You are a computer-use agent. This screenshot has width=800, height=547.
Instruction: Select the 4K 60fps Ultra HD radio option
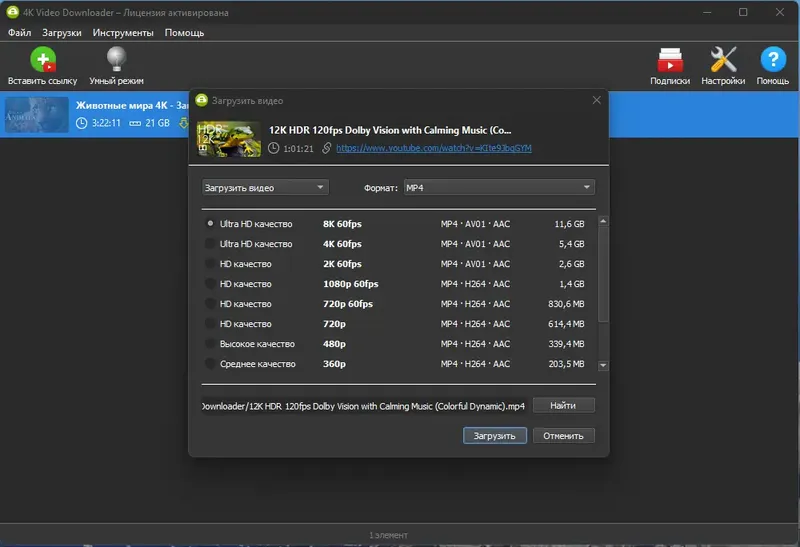pyautogui.click(x=210, y=243)
